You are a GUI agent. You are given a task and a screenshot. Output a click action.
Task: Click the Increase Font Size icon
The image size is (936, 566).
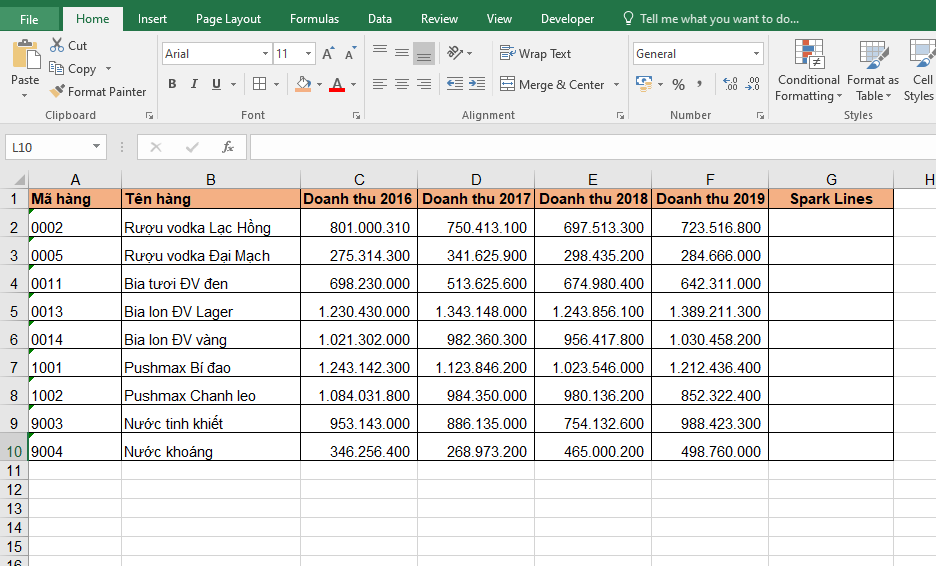[x=328, y=54]
